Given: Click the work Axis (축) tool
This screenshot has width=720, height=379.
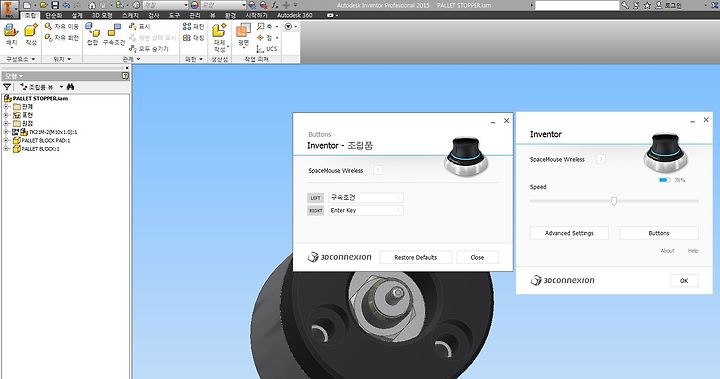Looking at the screenshot, I should [267, 27].
